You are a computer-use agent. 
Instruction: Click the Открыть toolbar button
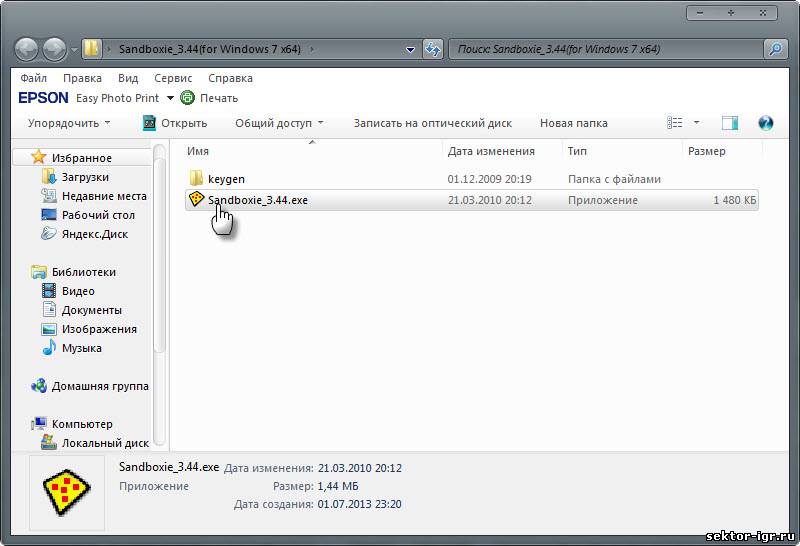point(174,123)
